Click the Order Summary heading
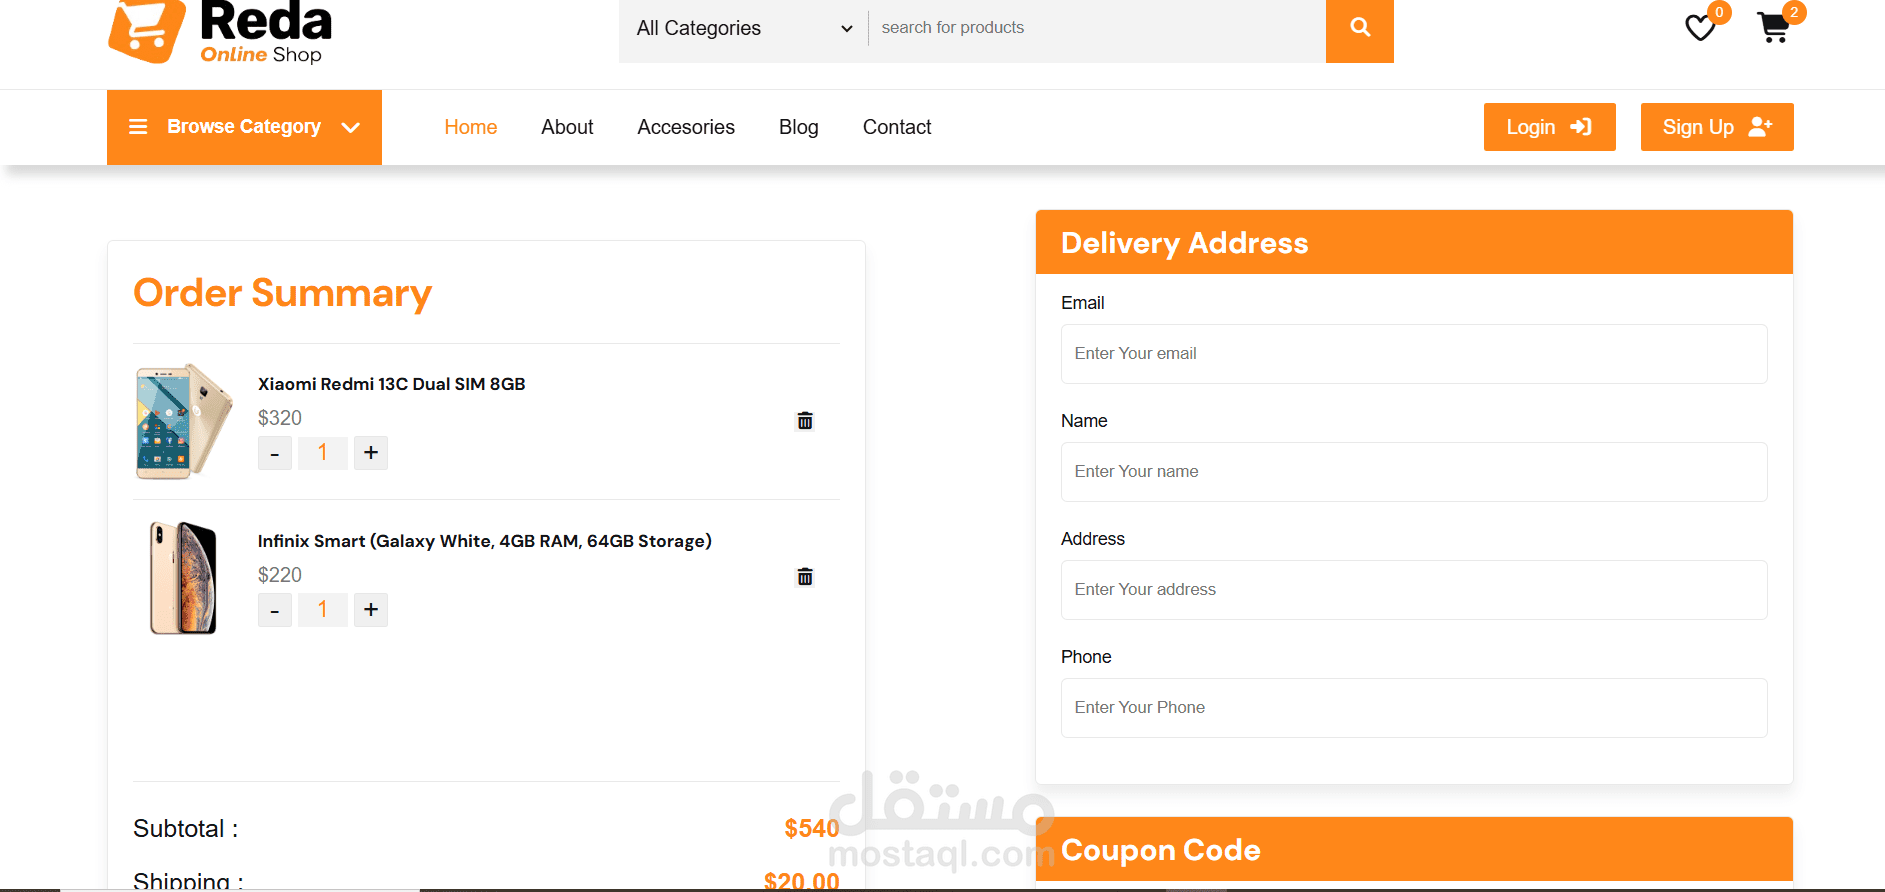 pos(283,293)
